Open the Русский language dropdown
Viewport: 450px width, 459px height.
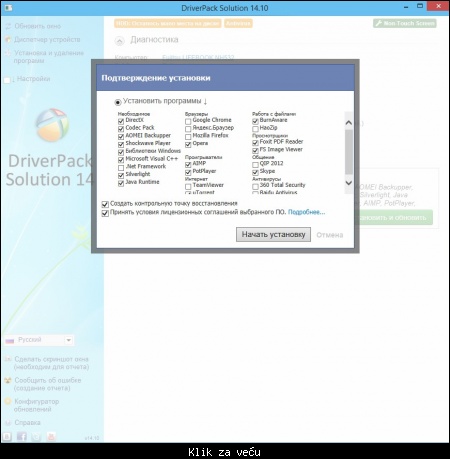tap(39, 340)
